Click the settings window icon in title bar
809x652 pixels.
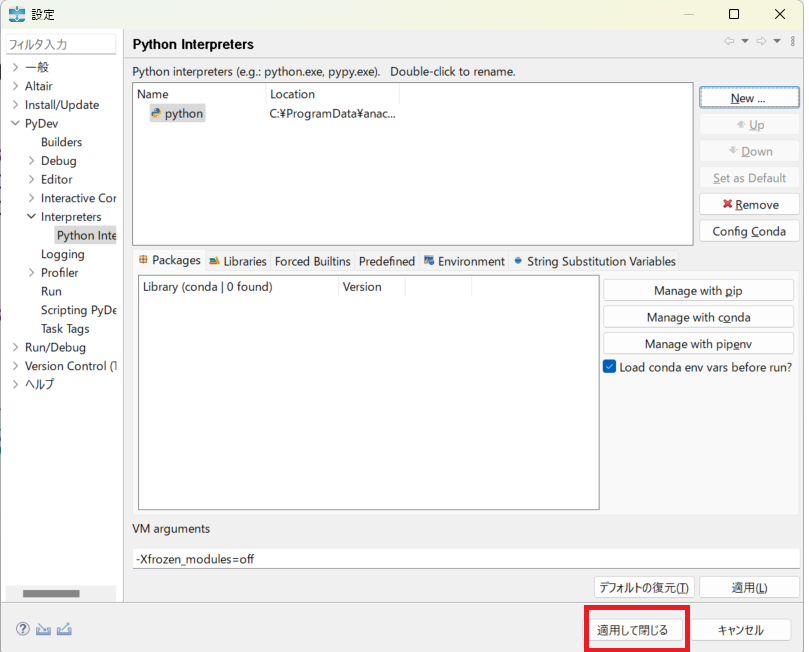pyautogui.click(x=17, y=14)
